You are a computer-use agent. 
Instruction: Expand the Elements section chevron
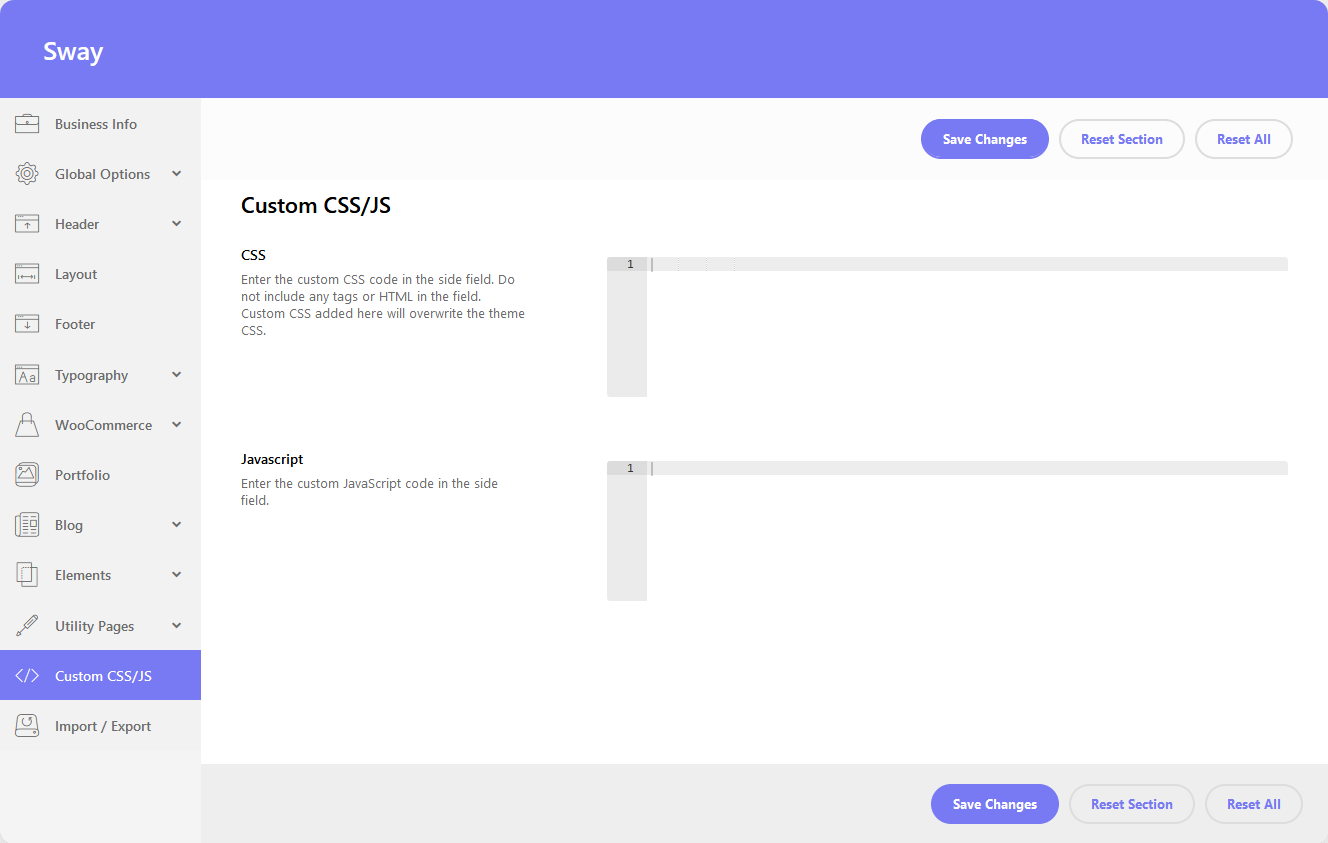[x=177, y=575]
